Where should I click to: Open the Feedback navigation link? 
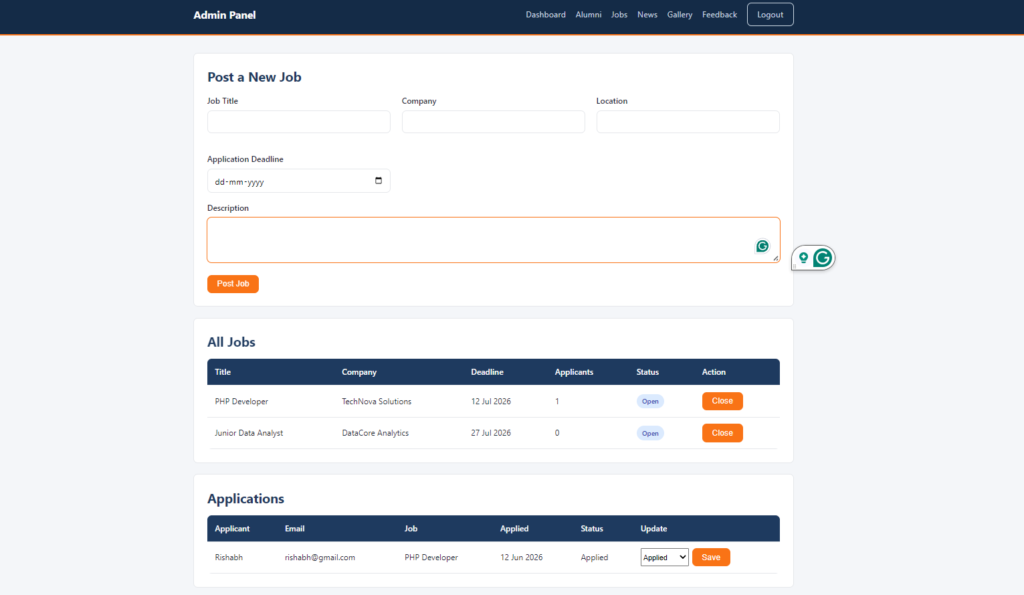coord(719,14)
